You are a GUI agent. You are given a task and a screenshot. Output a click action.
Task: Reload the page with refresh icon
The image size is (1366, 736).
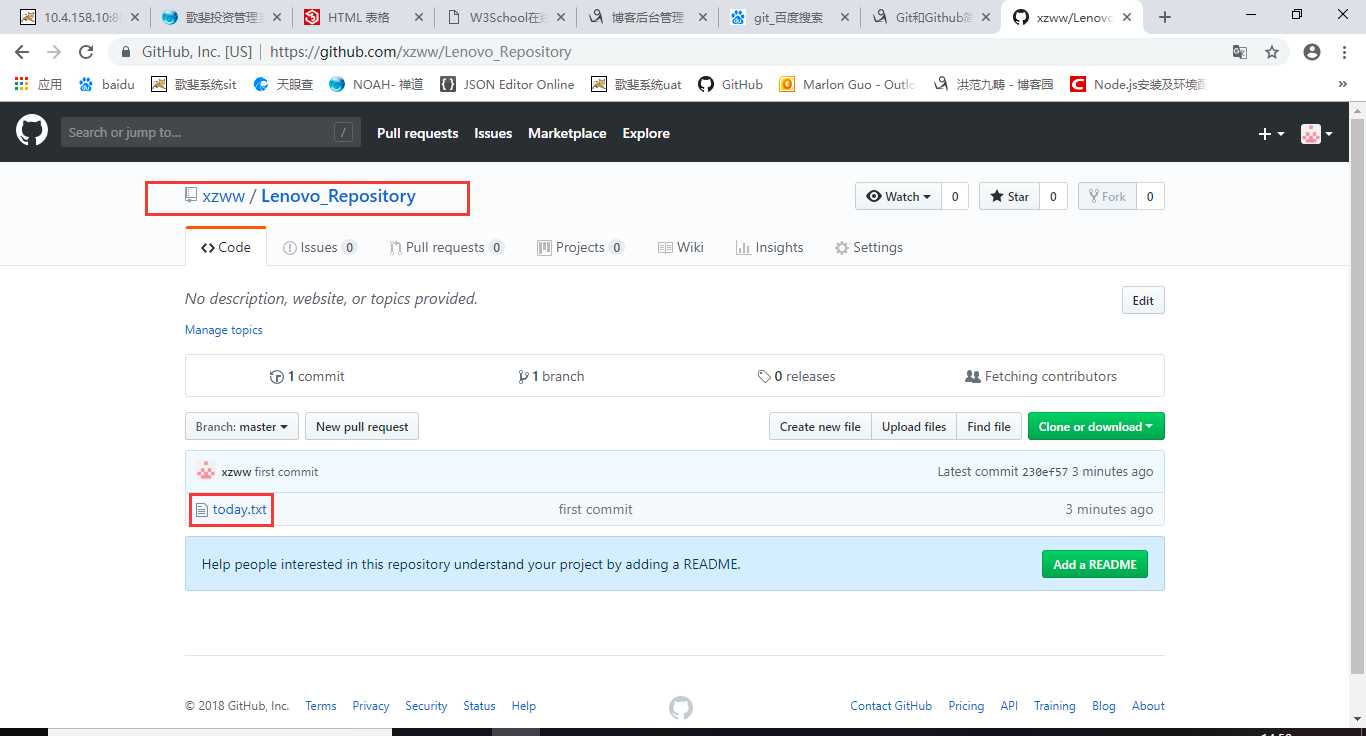(86, 52)
